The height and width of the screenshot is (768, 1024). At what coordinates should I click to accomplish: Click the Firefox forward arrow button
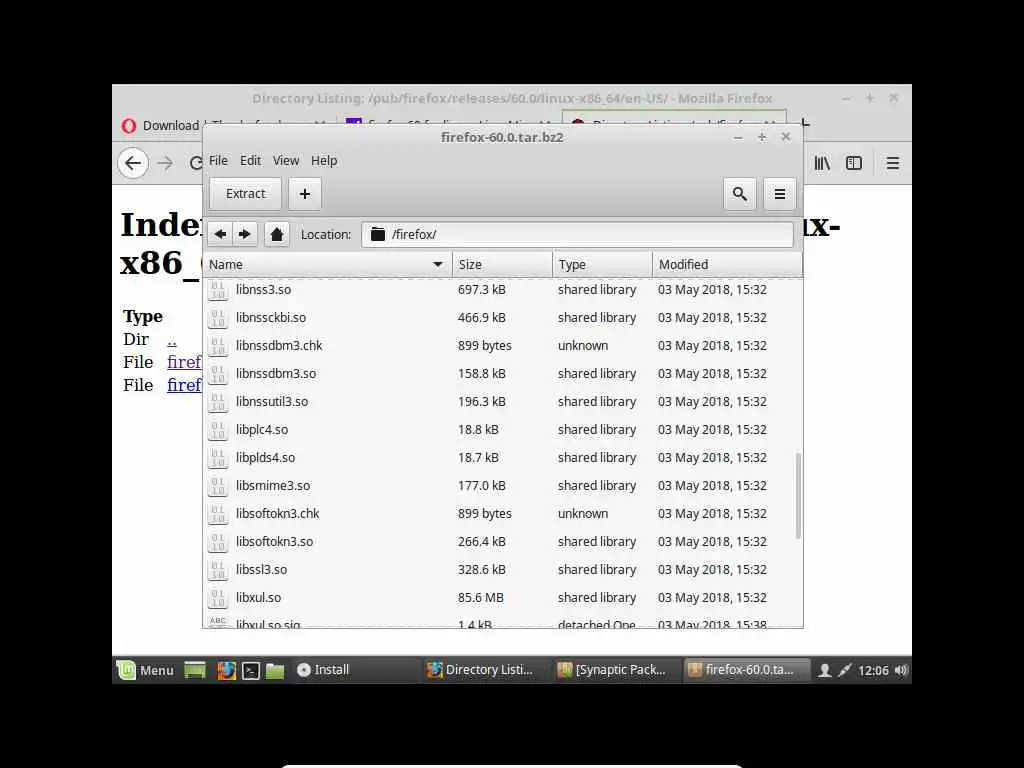165,163
